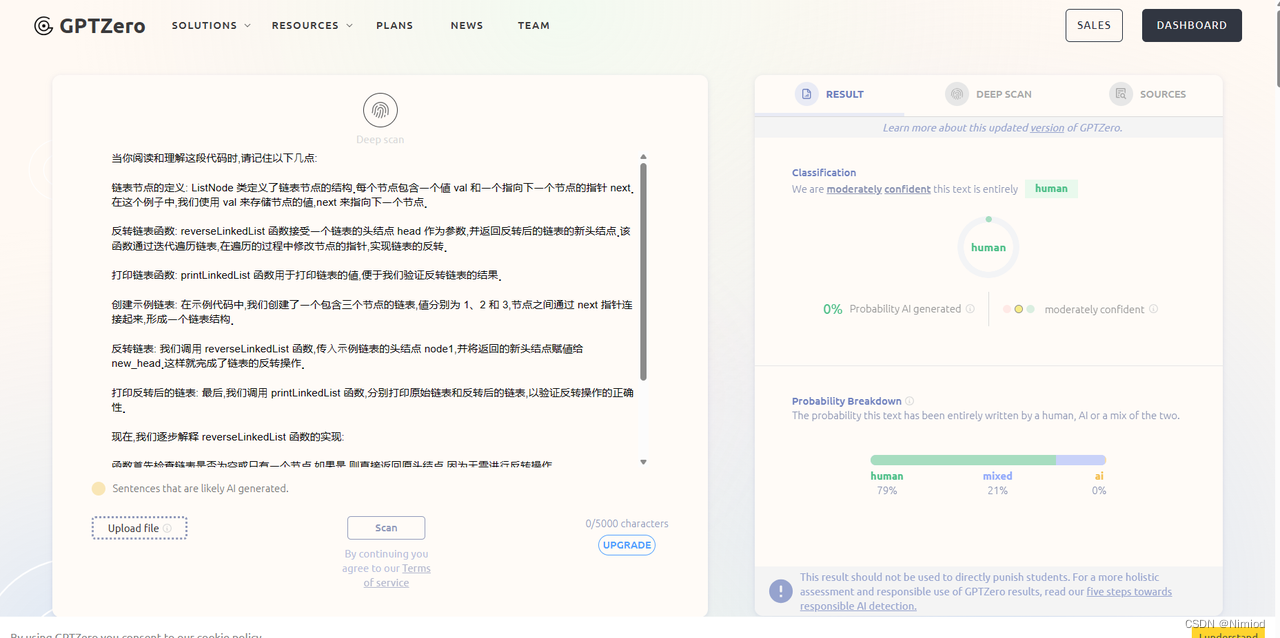This screenshot has width=1280, height=638.
Task: Click the yellow AI-generated sentence legend dot
Action: click(98, 489)
